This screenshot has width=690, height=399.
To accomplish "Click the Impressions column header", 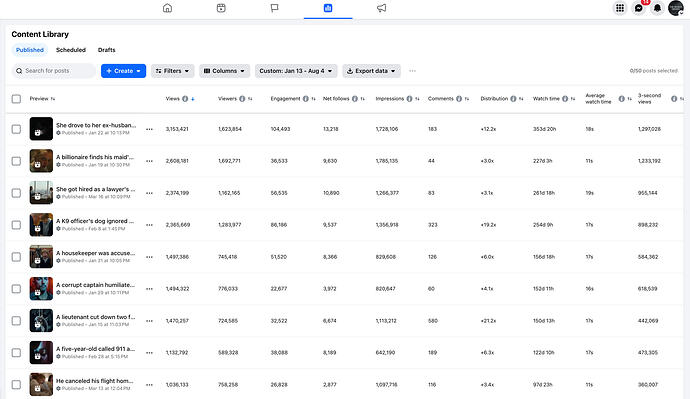I will tap(389, 99).
